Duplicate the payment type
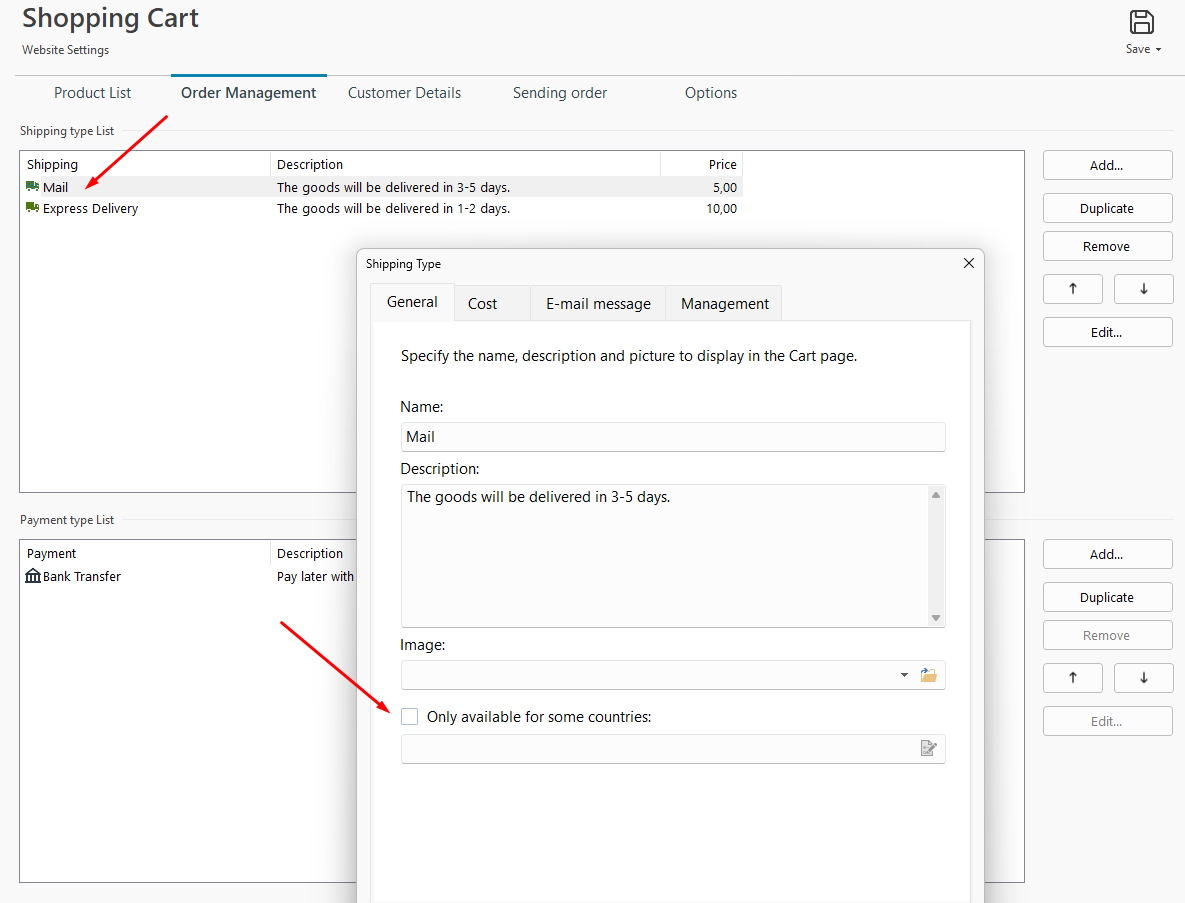 click(1107, 598)
